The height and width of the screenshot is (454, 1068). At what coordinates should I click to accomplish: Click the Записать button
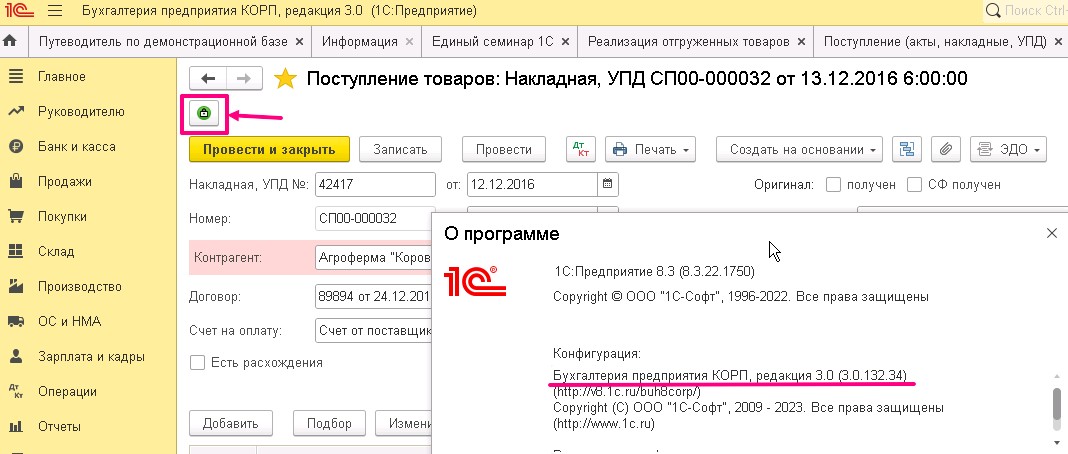click(400, 149)
